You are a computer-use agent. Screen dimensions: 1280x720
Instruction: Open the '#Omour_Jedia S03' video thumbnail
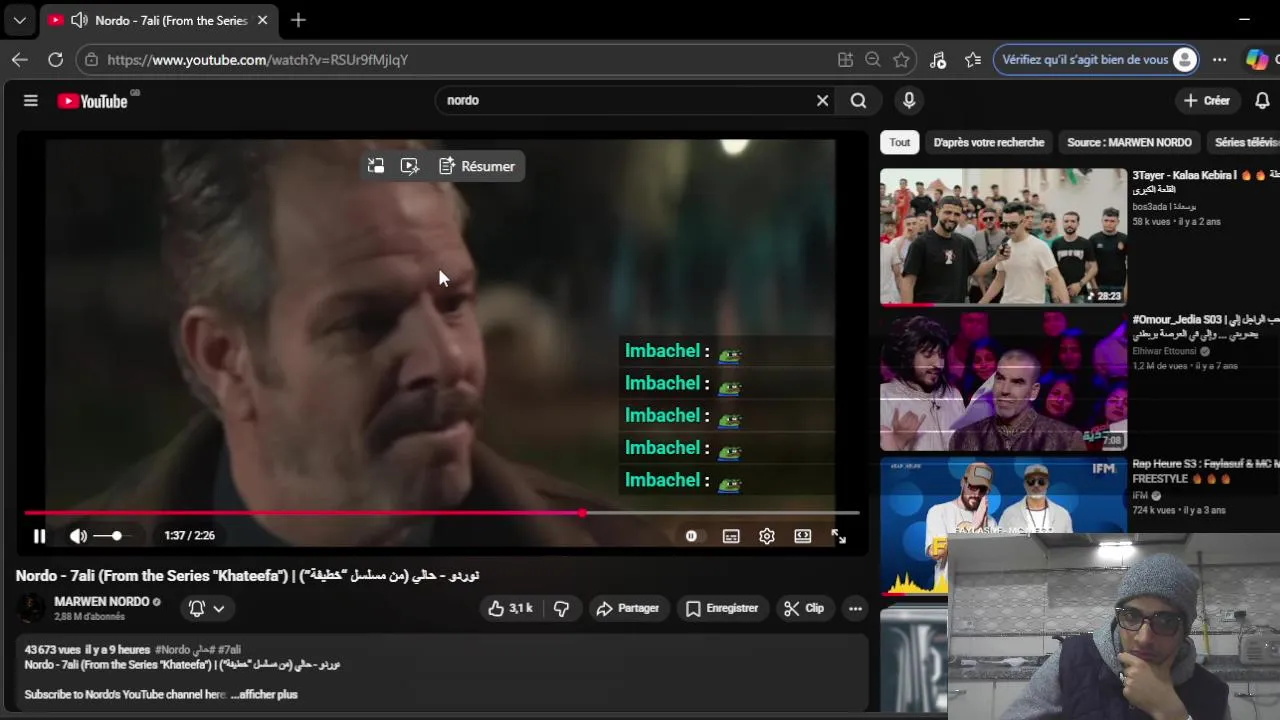1003,381
